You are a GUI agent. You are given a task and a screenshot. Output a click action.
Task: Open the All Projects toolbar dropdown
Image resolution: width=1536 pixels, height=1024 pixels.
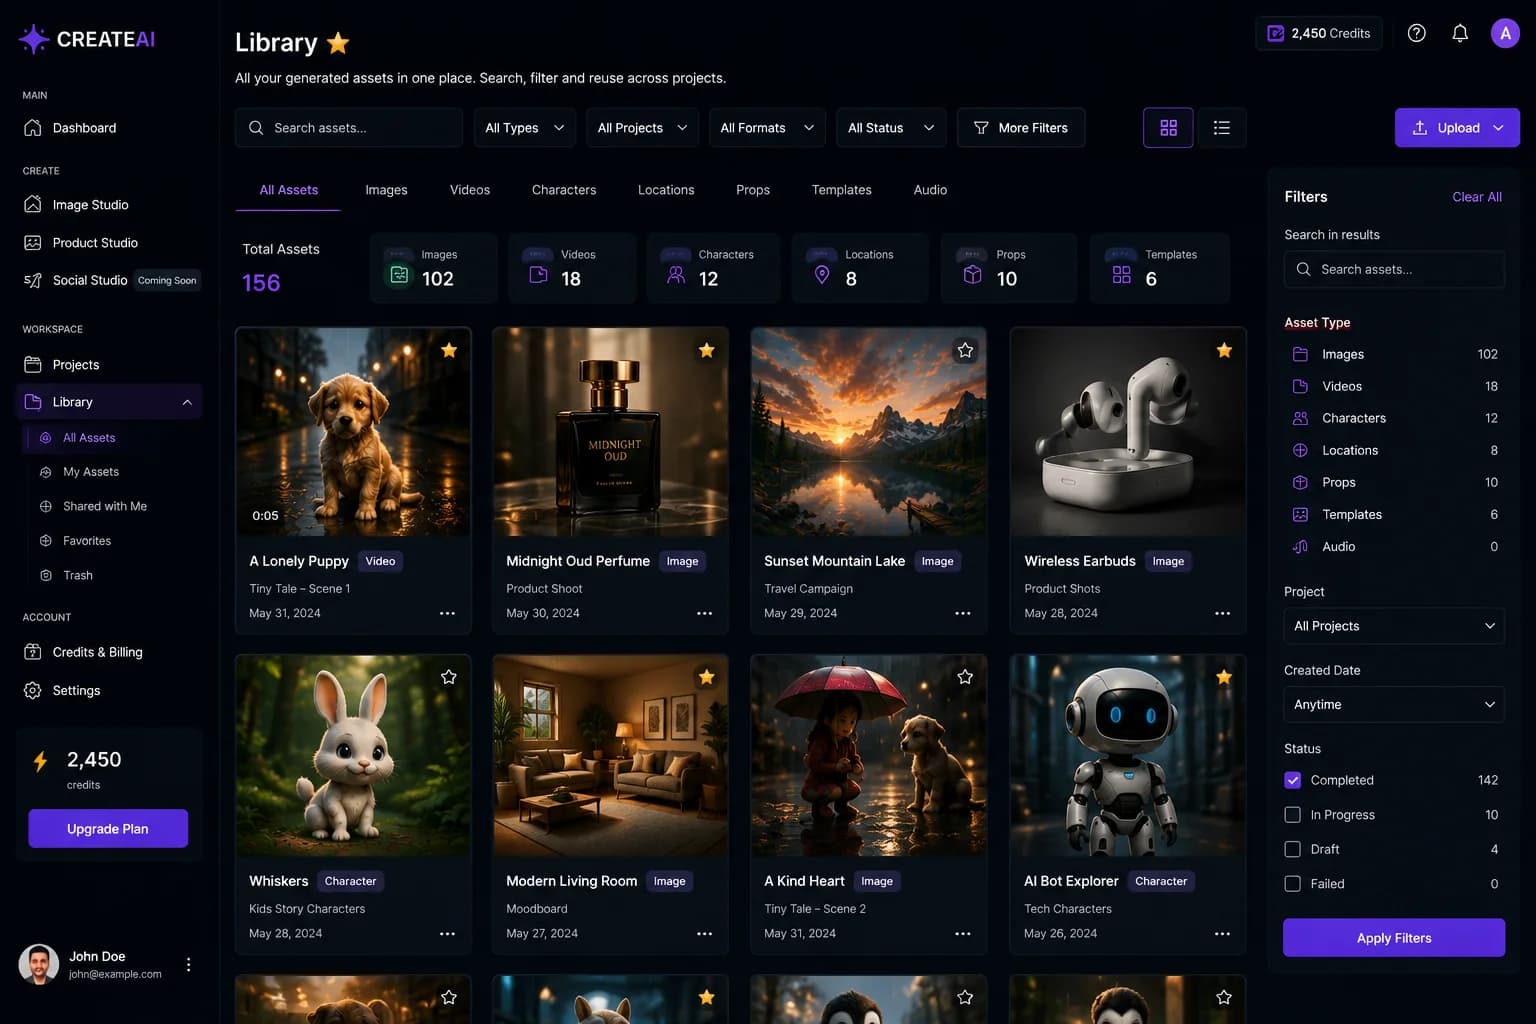642,128
